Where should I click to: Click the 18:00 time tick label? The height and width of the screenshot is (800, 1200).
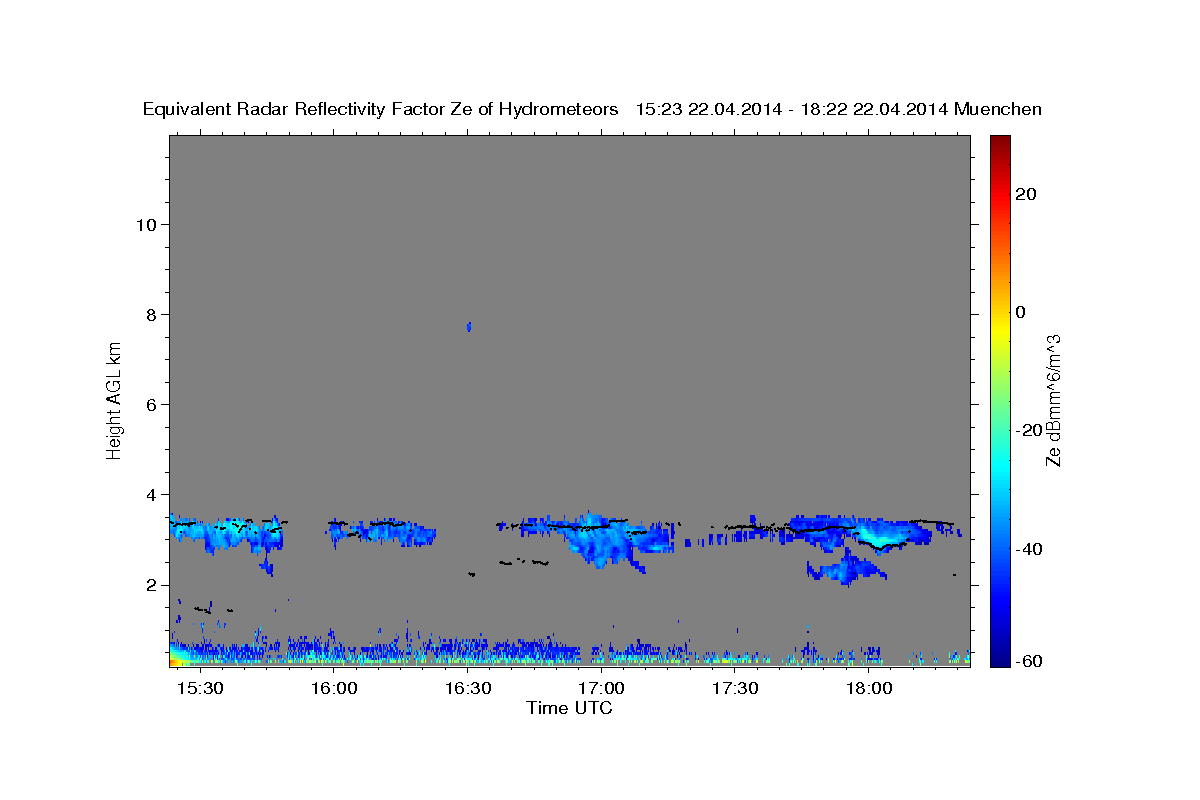[869, 689]
